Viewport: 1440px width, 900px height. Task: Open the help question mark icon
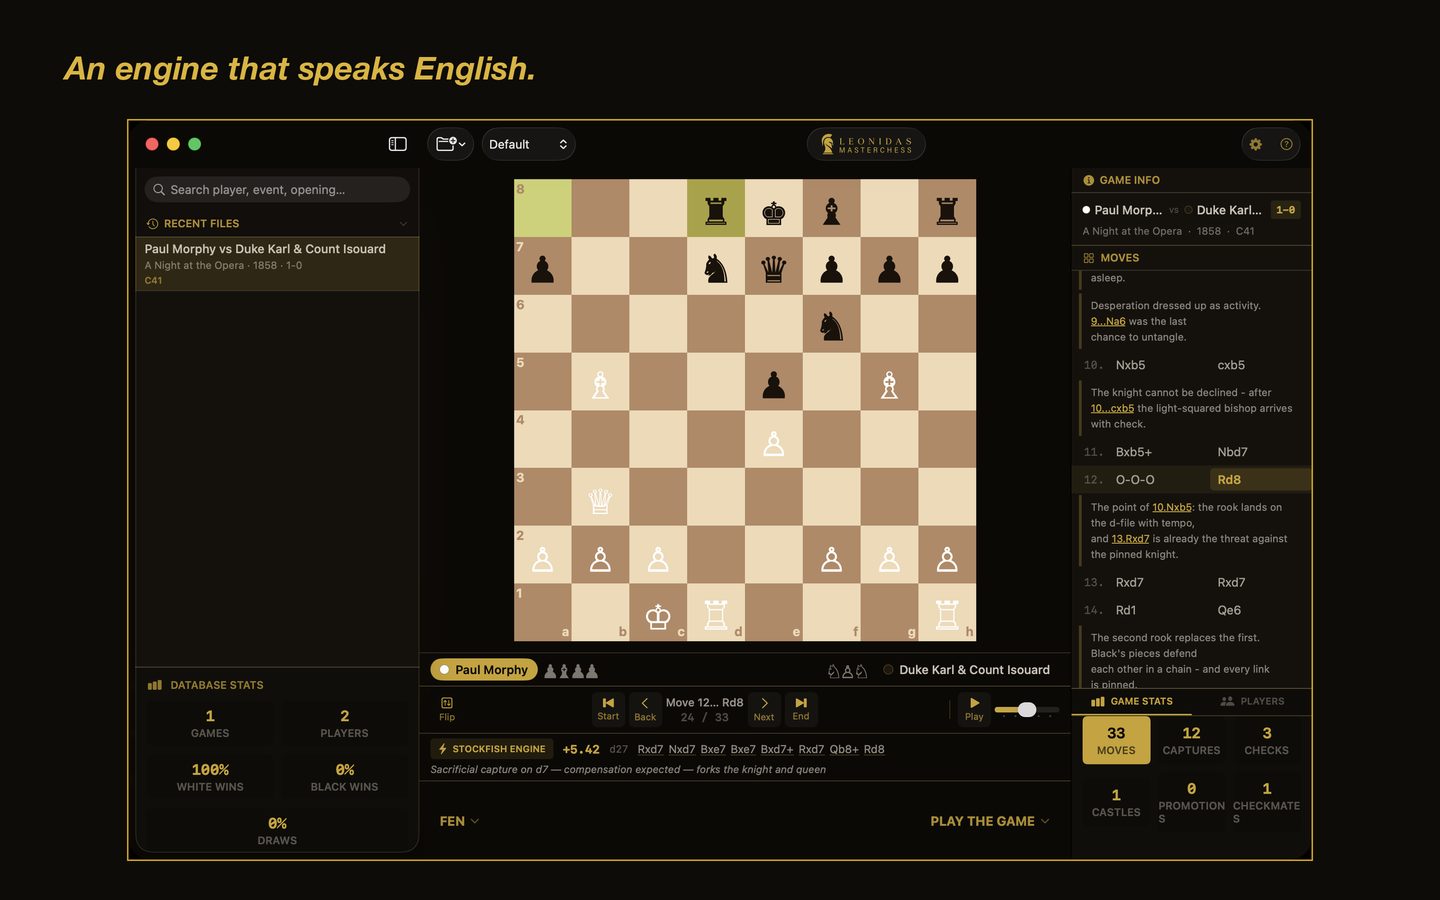click(1286, 144)
